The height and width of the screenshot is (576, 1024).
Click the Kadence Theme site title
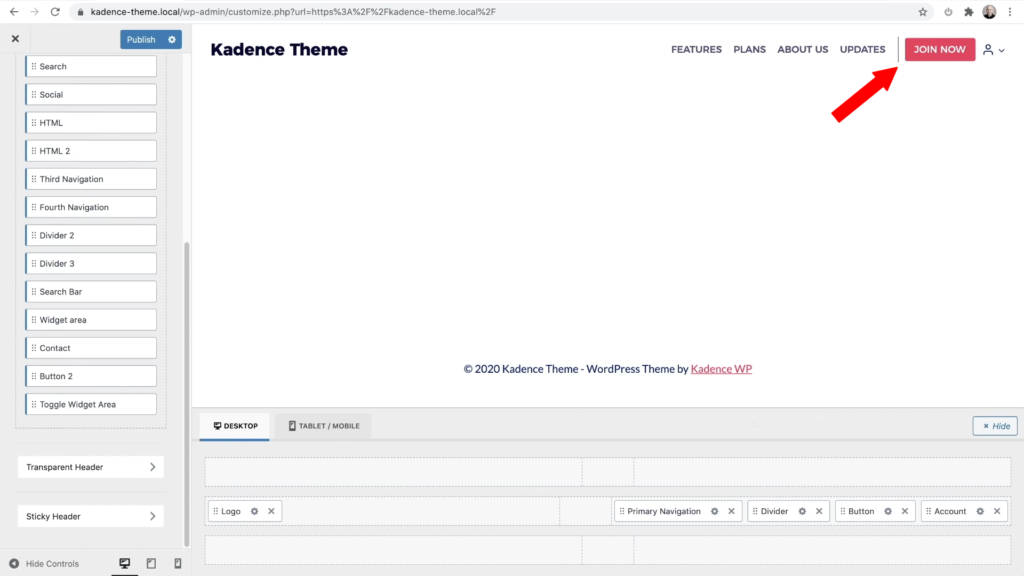pyautogui.click(x=279, y=50)
